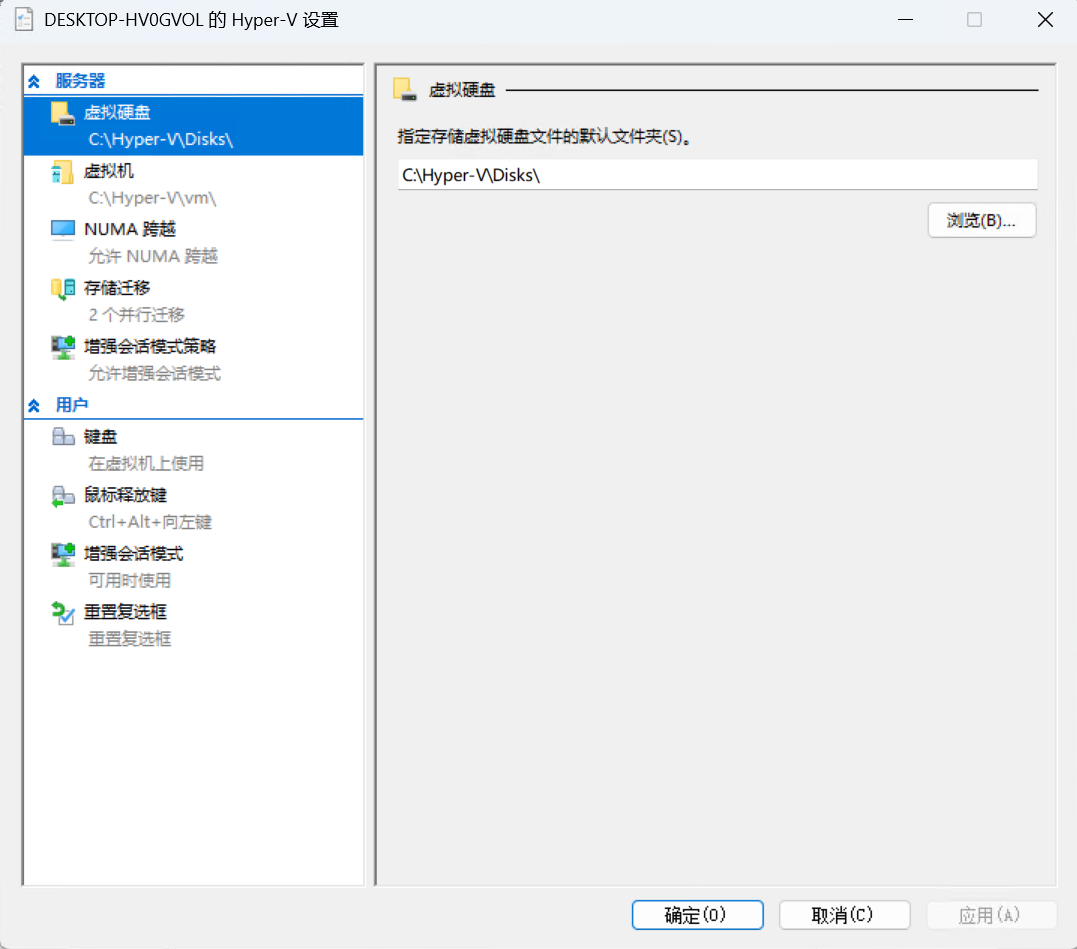
Task: Select the 存储迁移 tree entry
Action: click(120, 288)
